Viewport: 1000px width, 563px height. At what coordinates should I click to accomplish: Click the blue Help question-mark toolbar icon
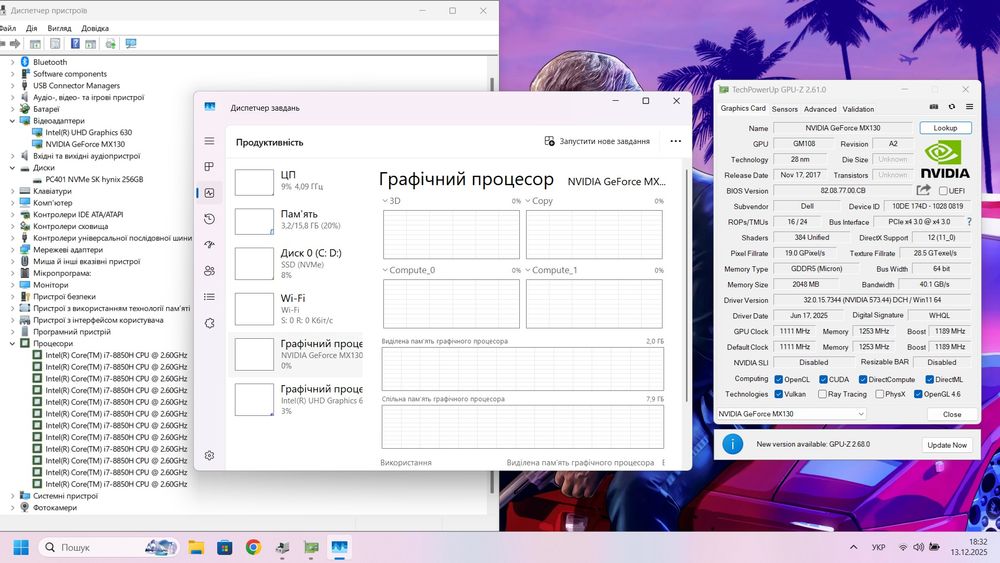pos(75,43)
